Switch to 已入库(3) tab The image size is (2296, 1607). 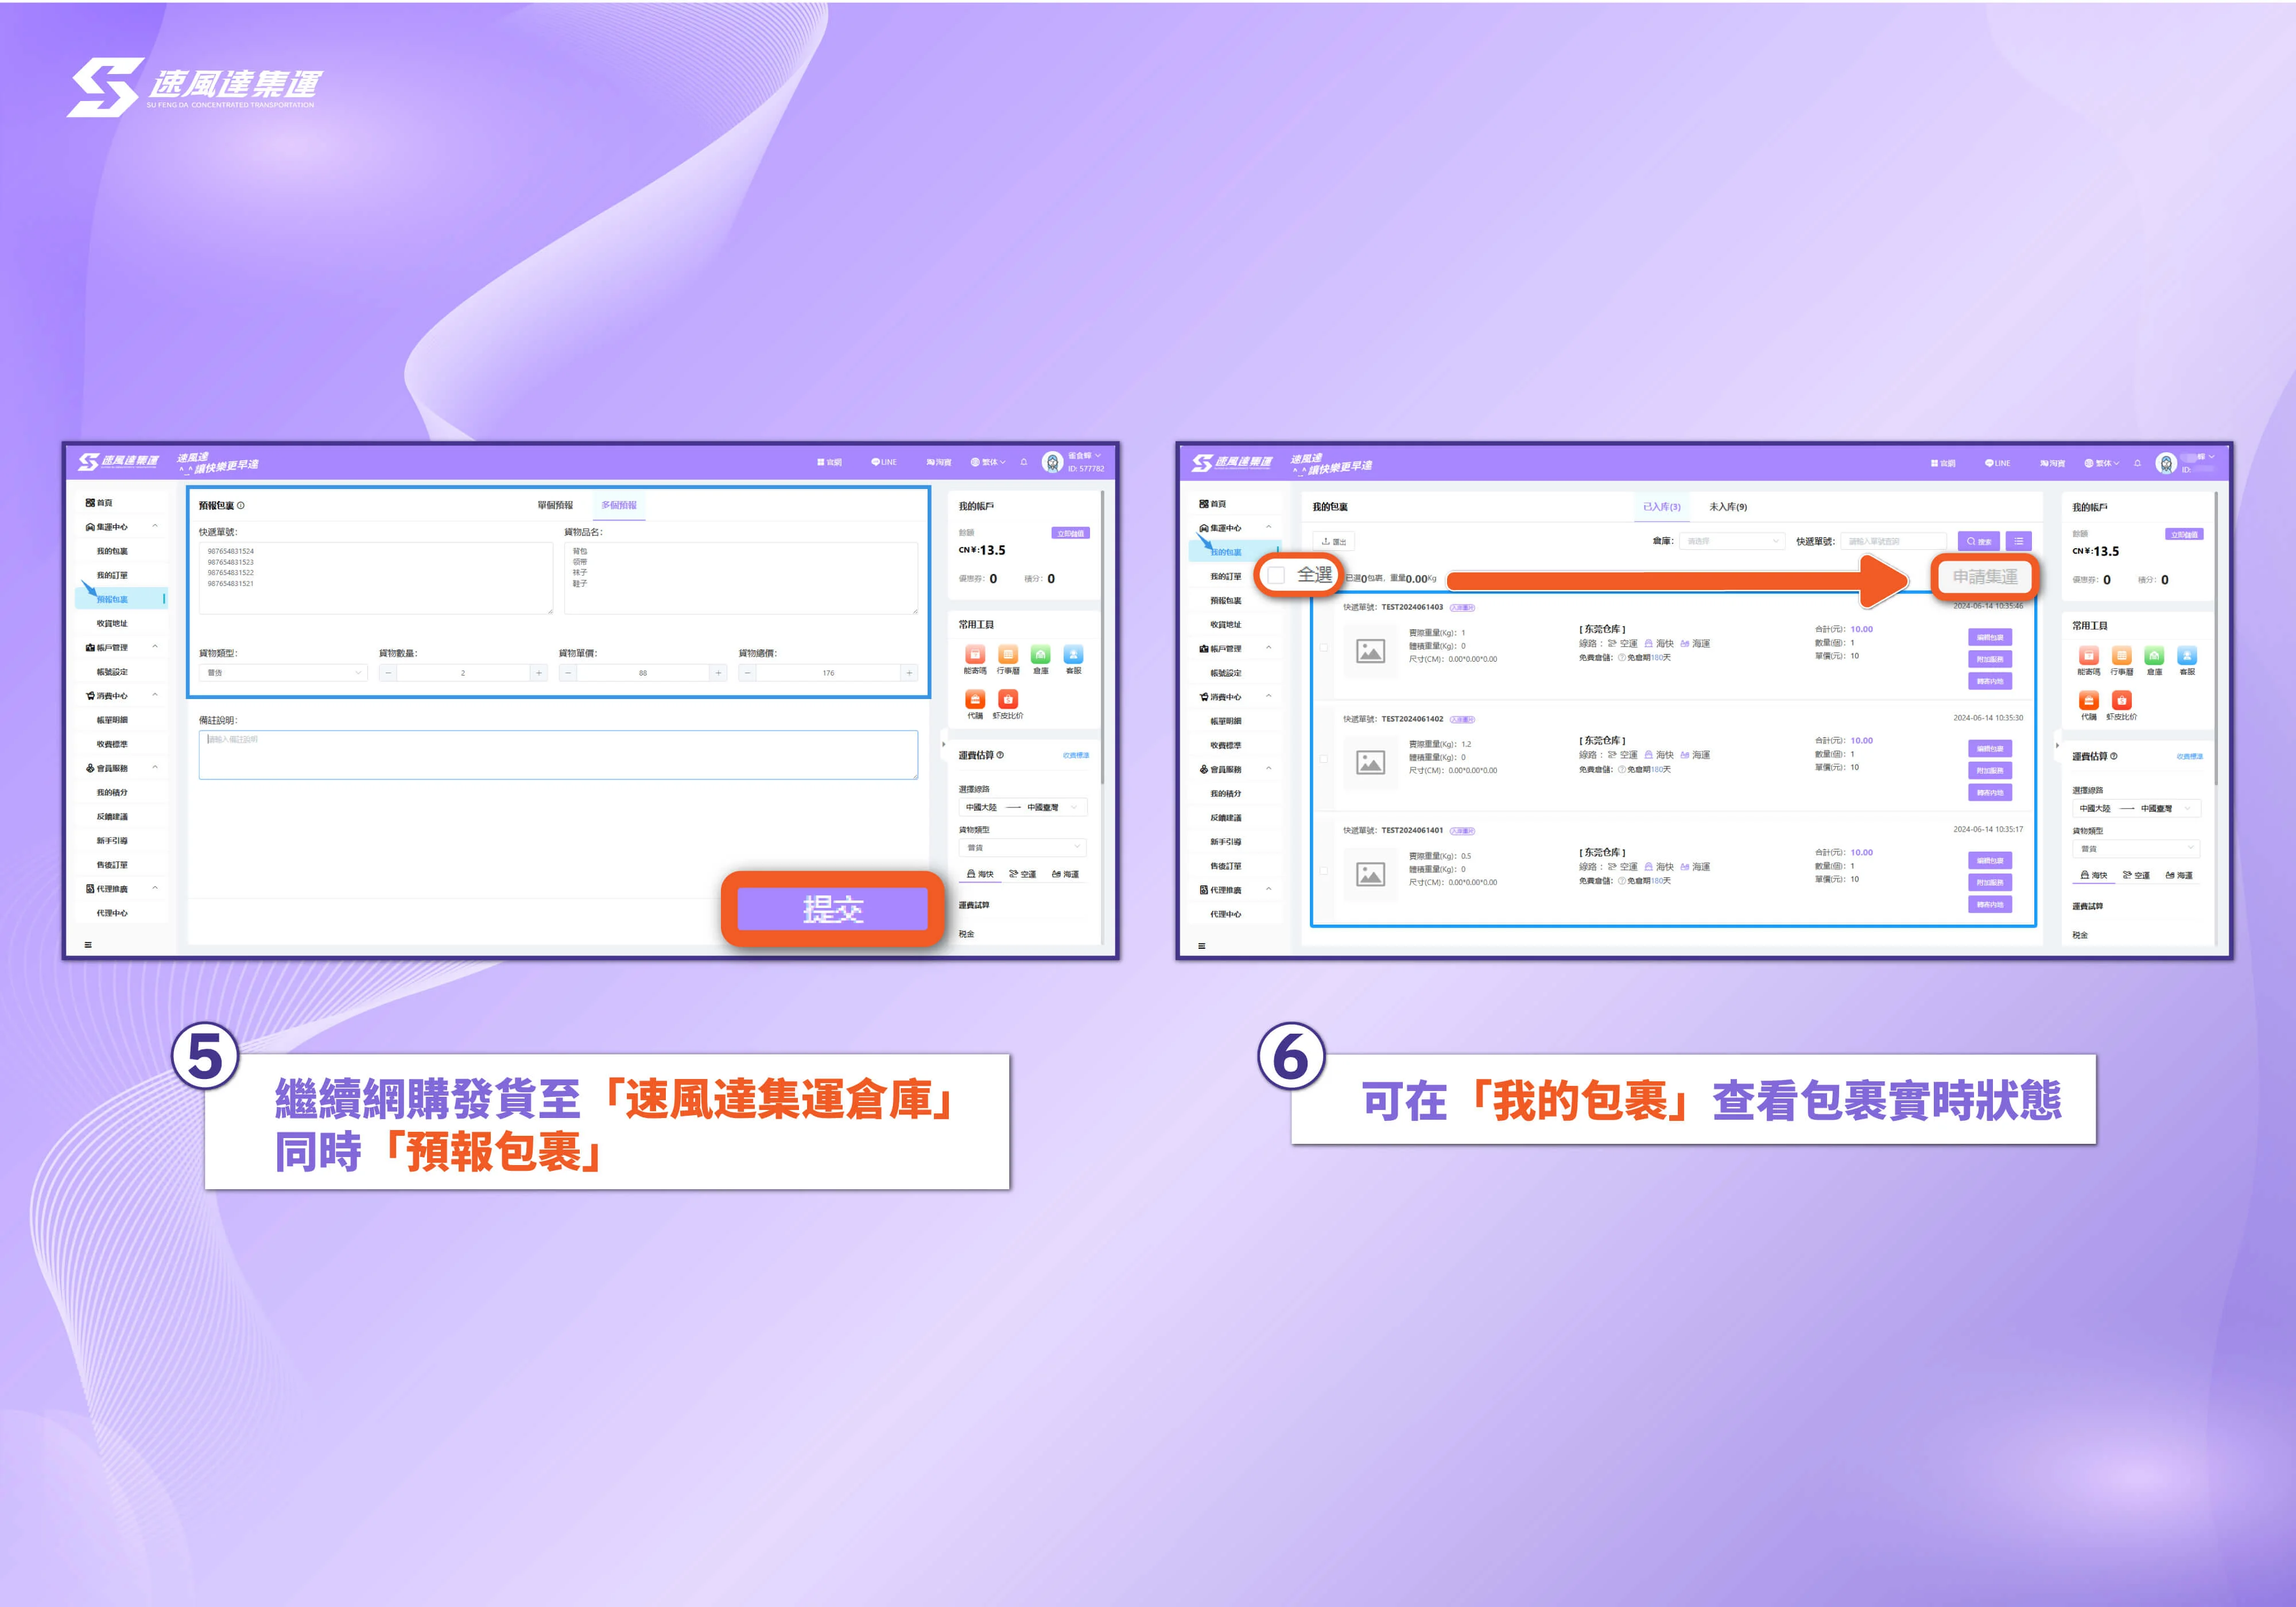pos(1661,507)
